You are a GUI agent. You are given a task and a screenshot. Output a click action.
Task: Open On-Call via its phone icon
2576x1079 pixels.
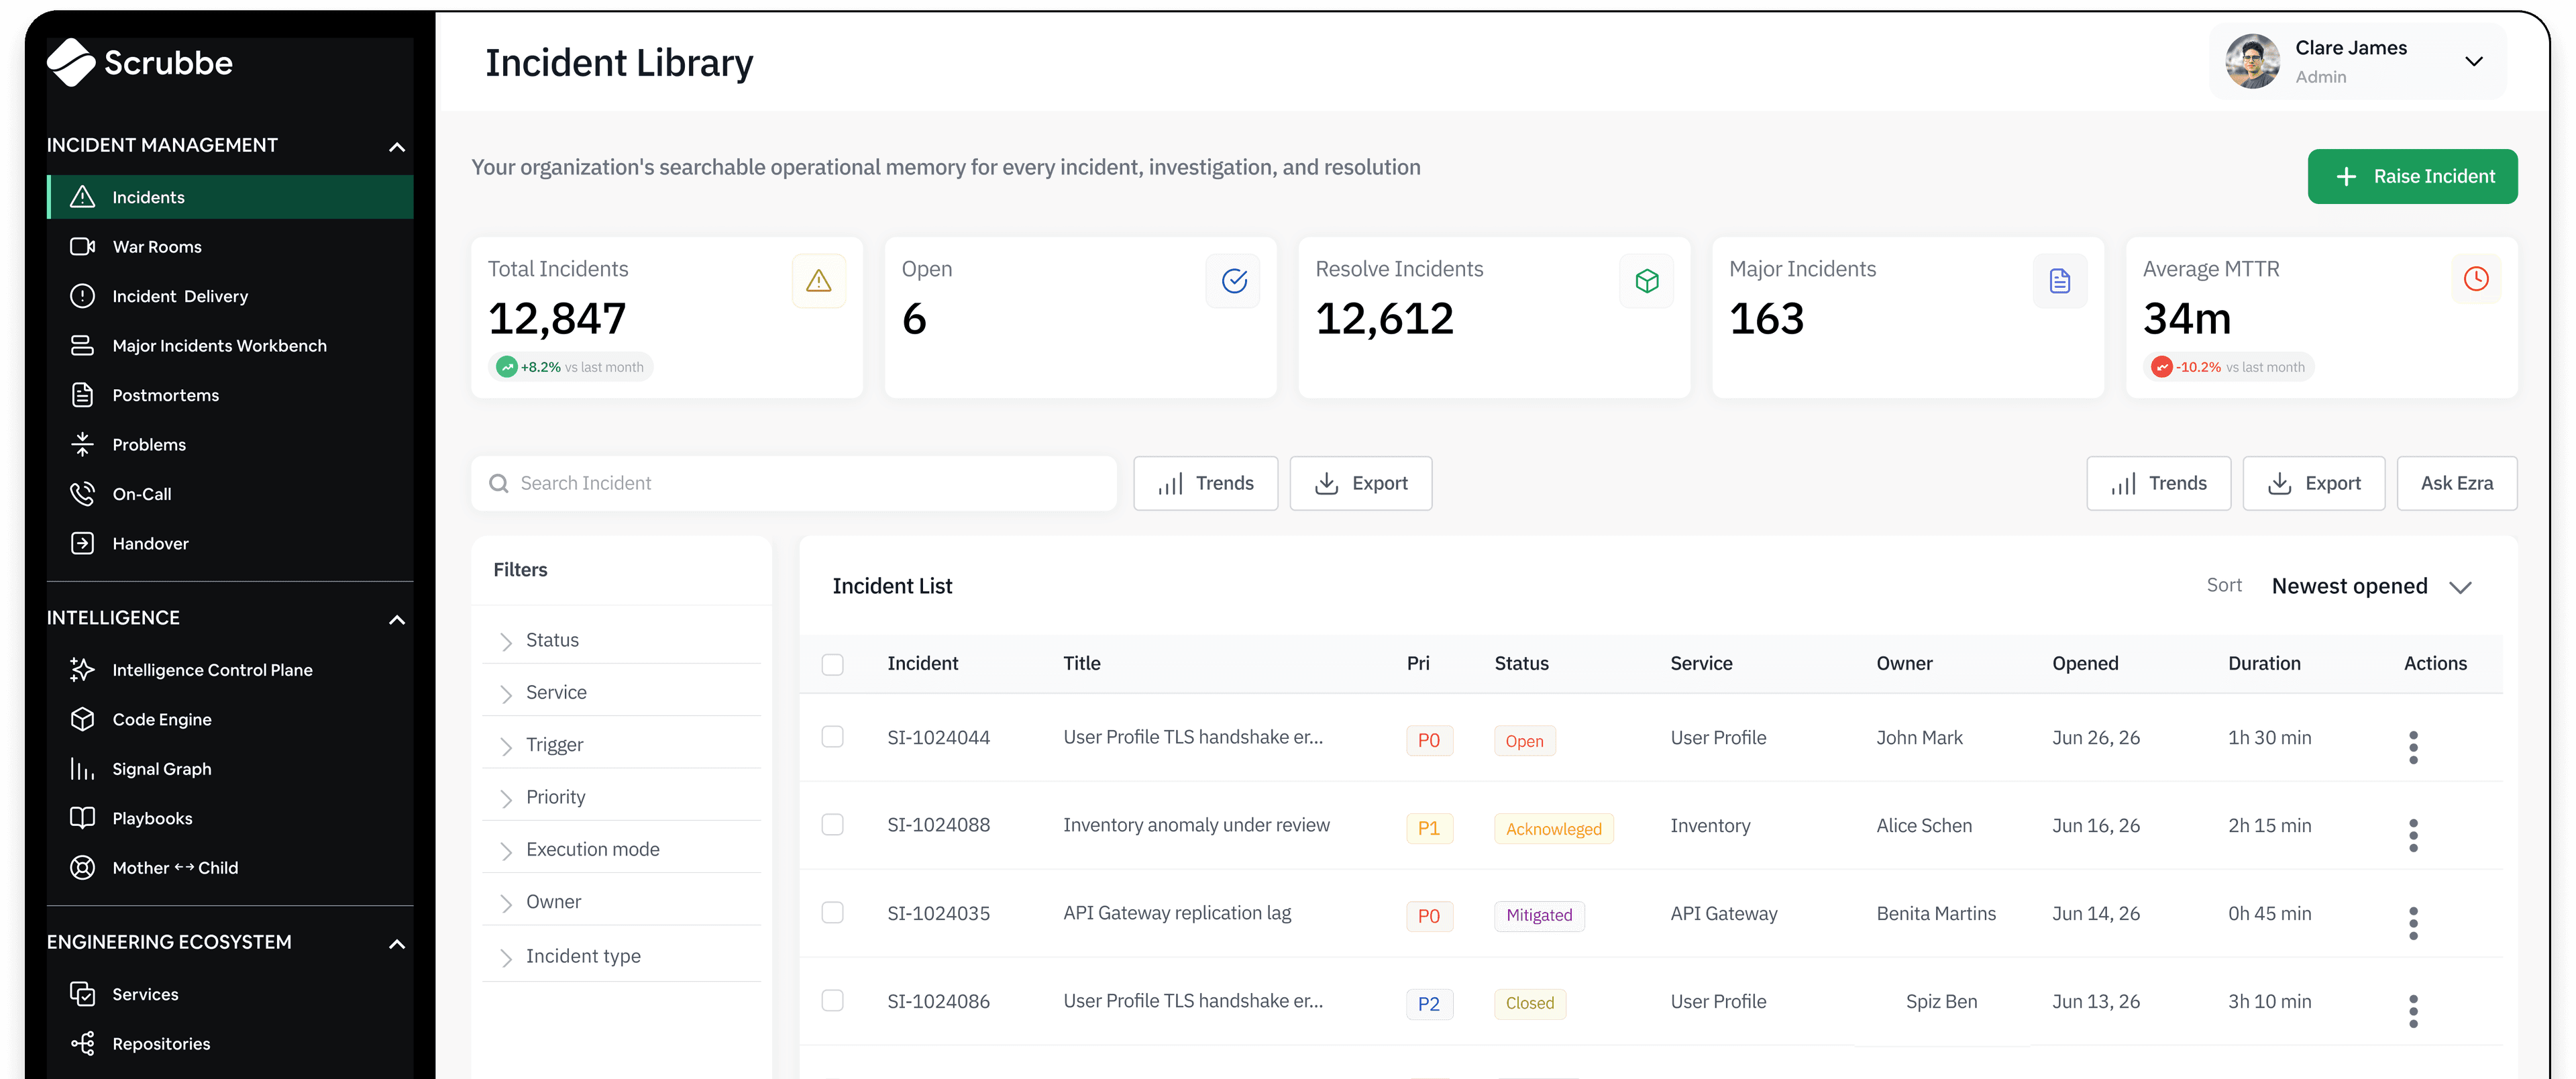[x=83, y=494]
